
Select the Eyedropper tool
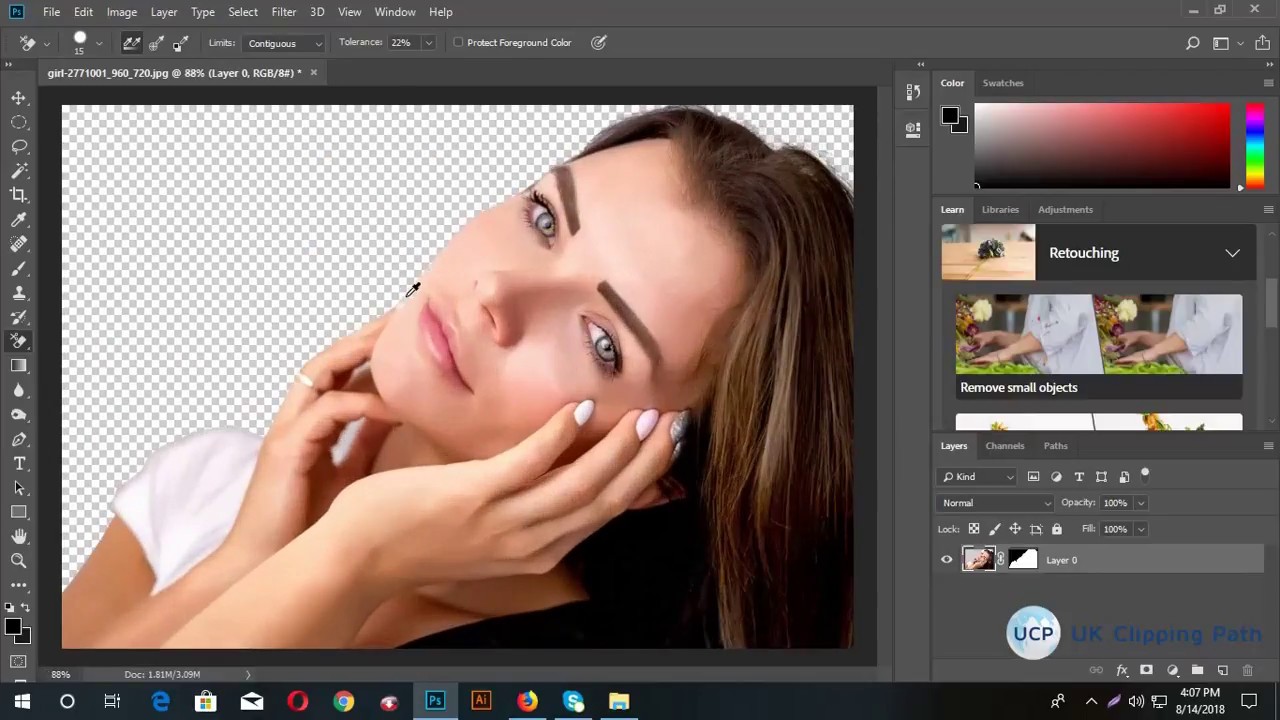[19, 220]
